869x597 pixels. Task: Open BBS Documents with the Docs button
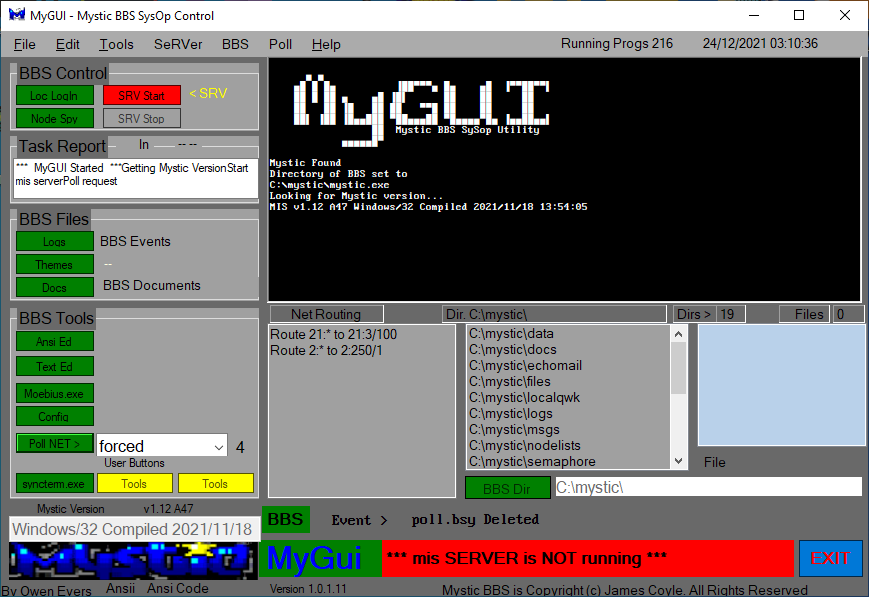(54, 287)
